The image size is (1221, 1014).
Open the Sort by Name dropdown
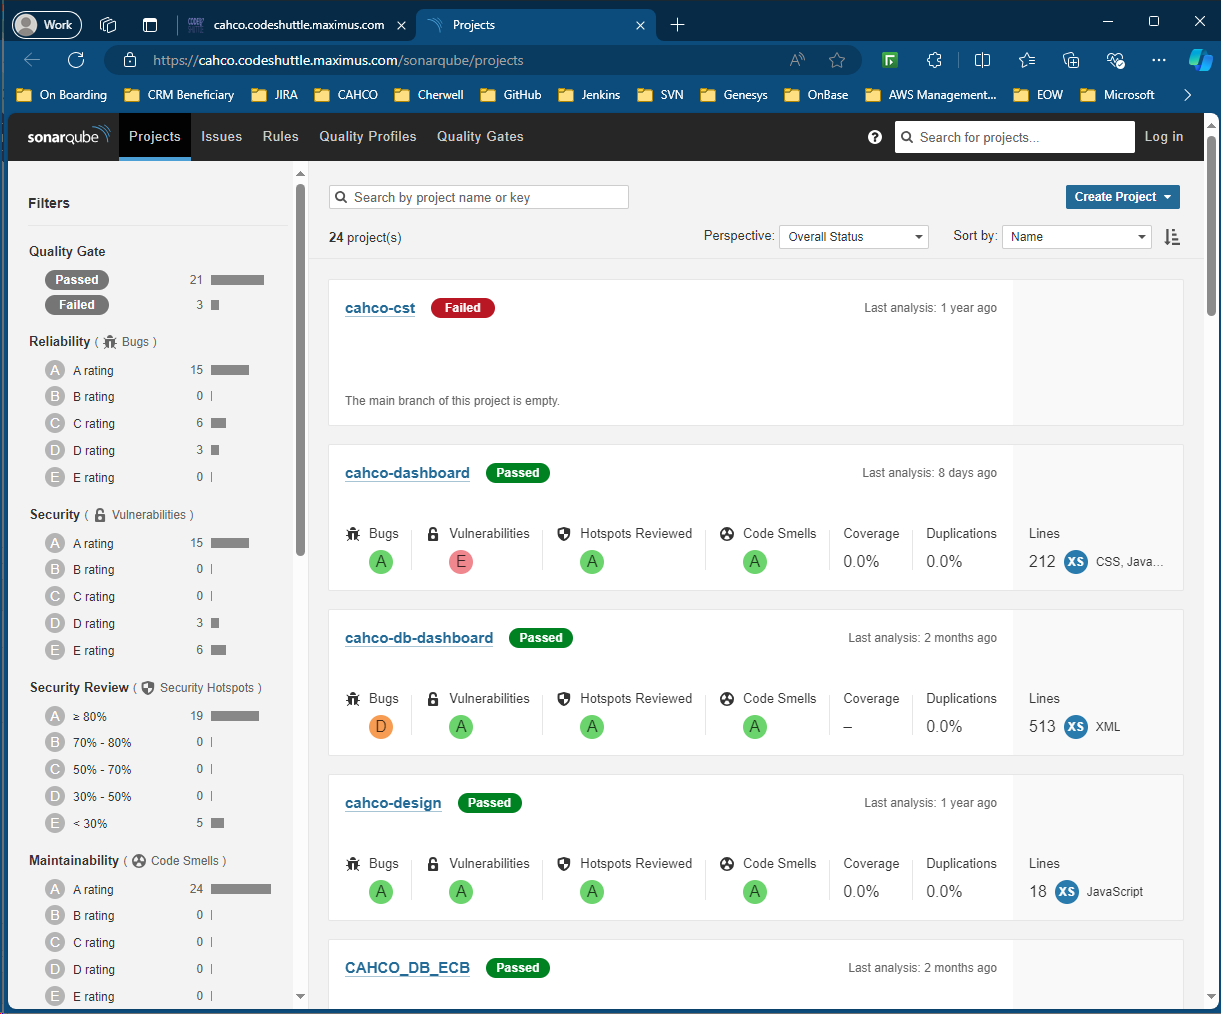pos(1077,237)
